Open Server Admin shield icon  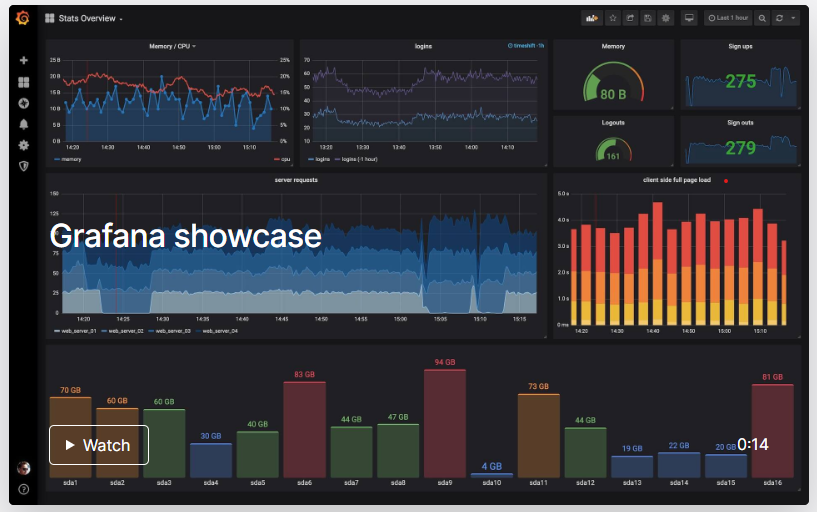click(x=23, y=166)
